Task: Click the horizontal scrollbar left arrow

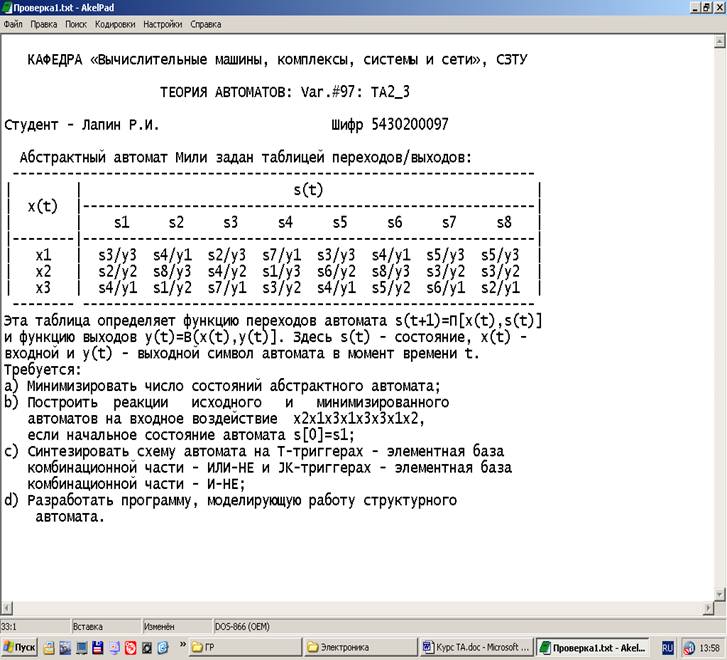Action: (x=7, y=608)
